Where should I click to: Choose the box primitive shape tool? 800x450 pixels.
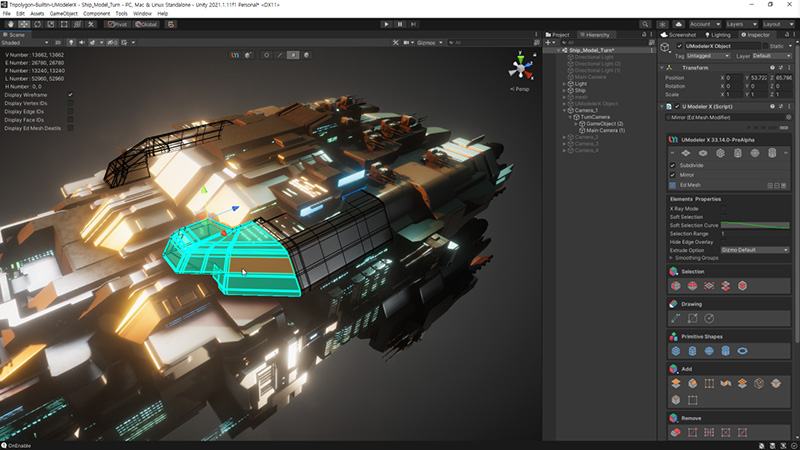pyautogui.click(x=676, y=351)
